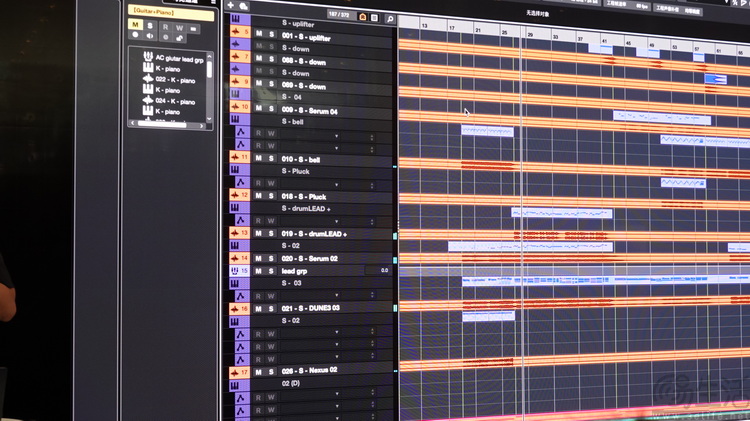This screenshot has height=421, width=750.
Task: Select 024 - K - piano in the inspector list
Action: (175, 101)
